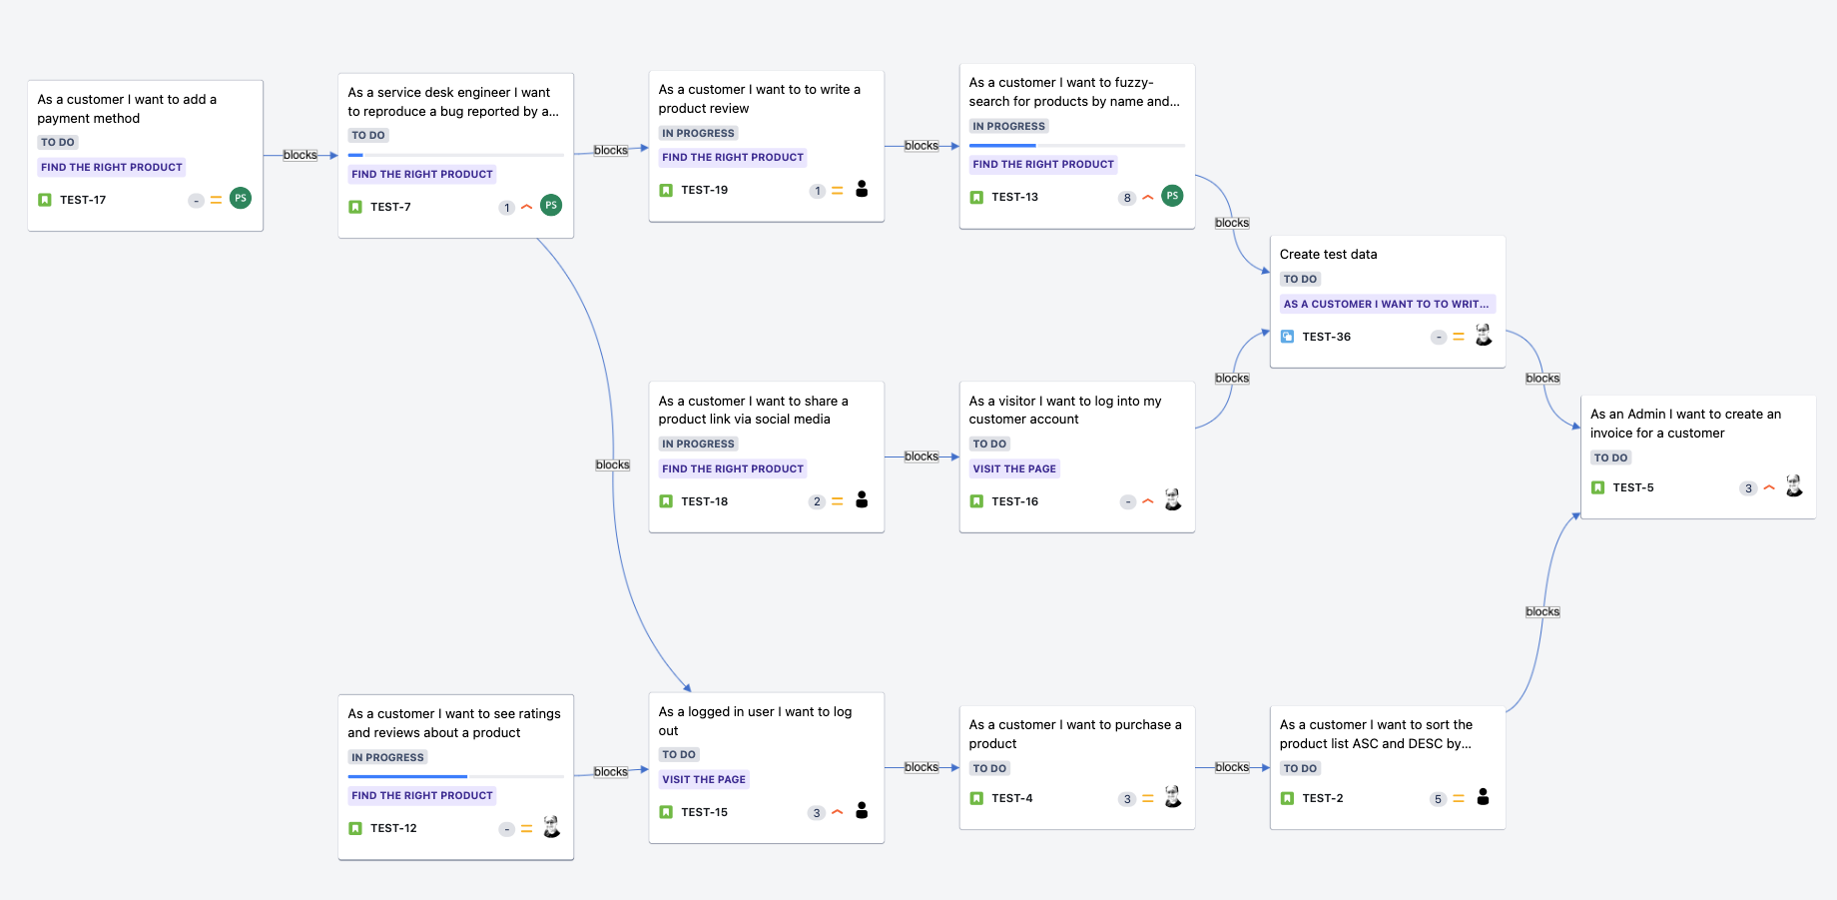Click the subtask type icon on TEST-36
This screenshot has width=1837, height=900.
[x=1287, y=337]
